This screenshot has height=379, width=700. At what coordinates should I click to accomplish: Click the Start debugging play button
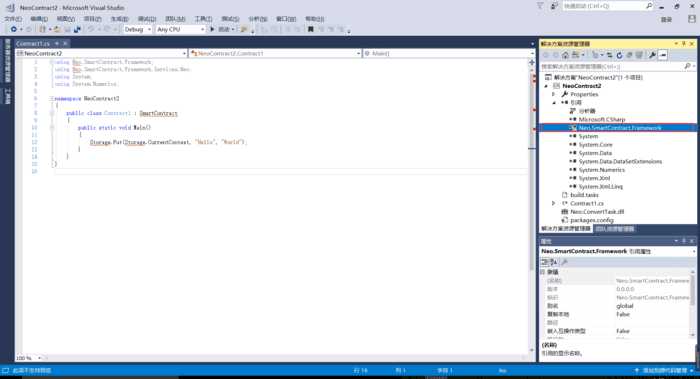pyautogui.click(x=212, y=29)
